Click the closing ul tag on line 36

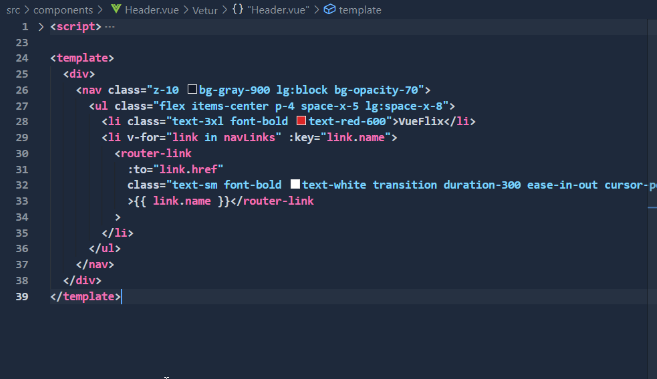point(105,248)
